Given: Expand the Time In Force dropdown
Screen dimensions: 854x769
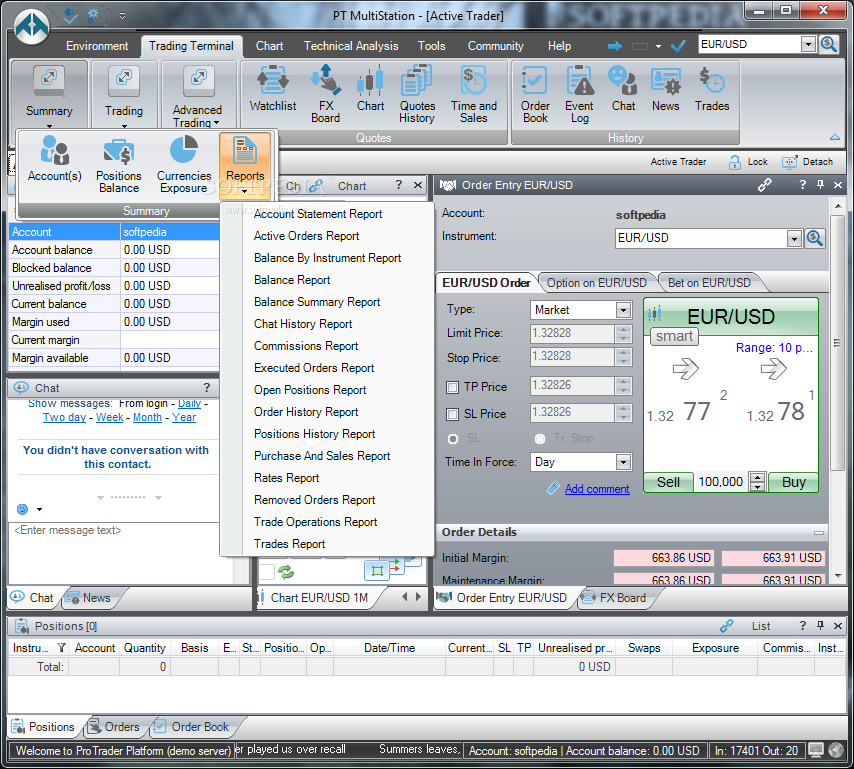Looking at the screenshot, I should (x=623, y=462).
